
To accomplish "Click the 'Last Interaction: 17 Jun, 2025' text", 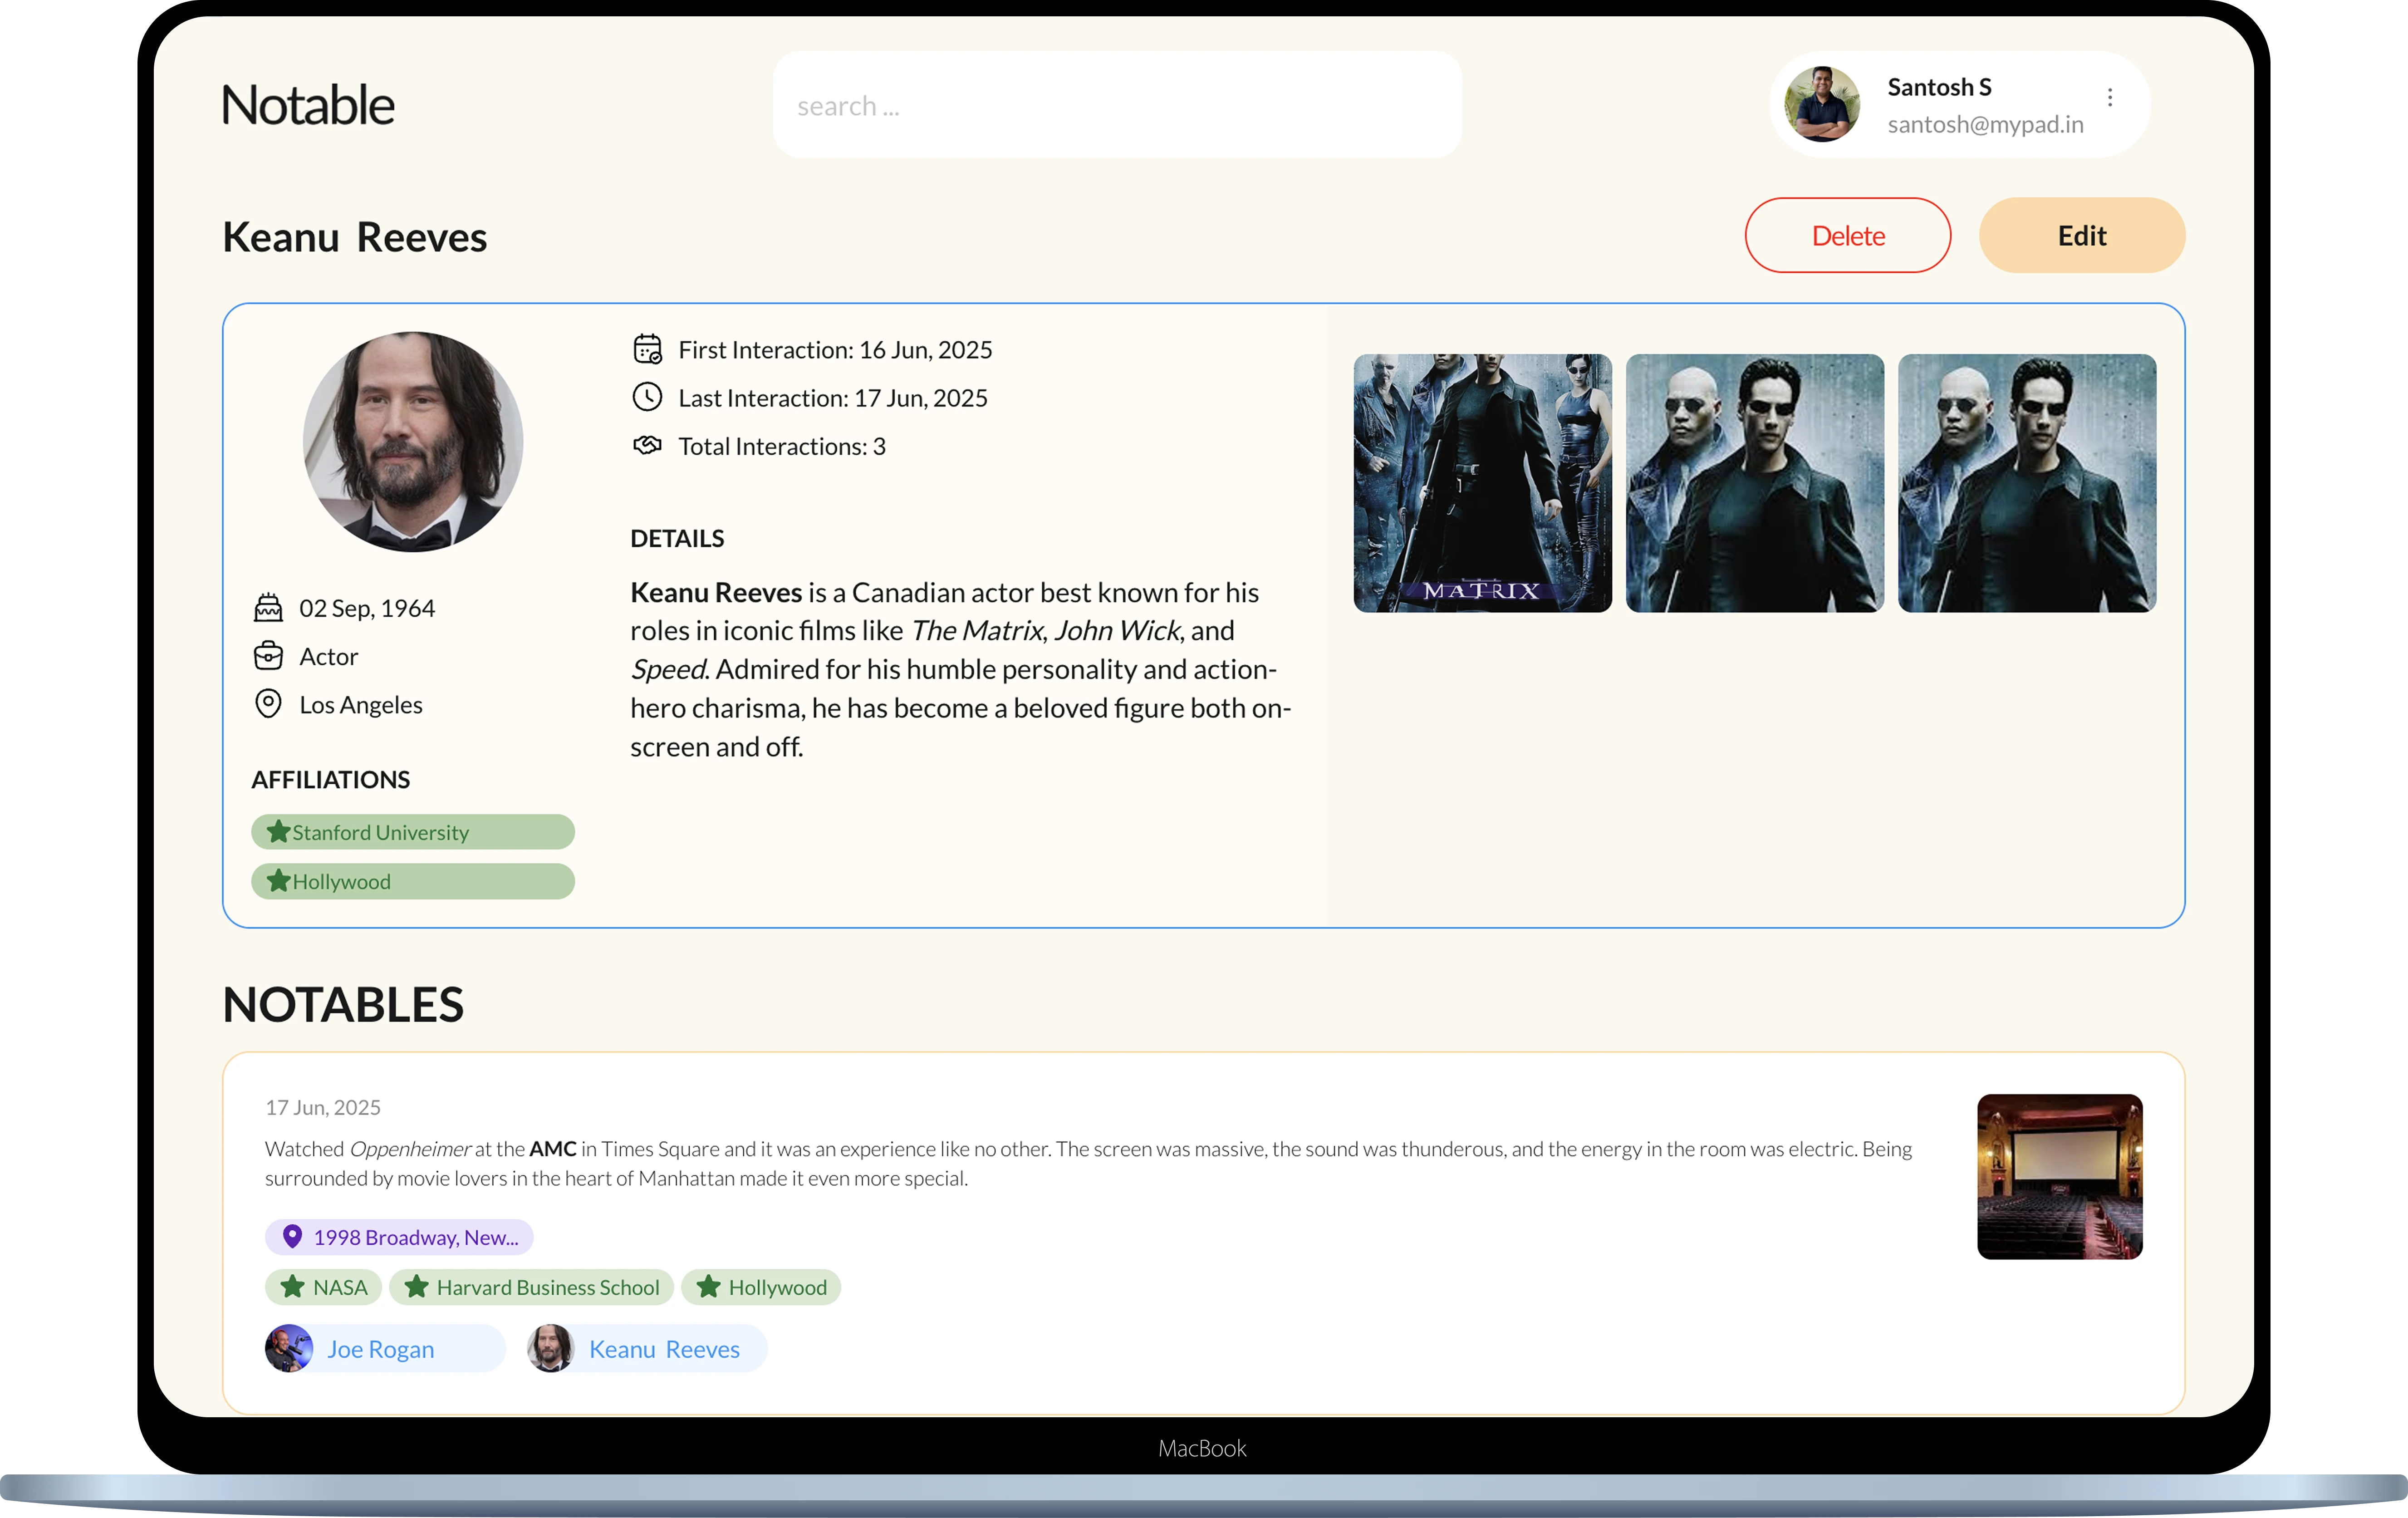I will tap(833, 397).
